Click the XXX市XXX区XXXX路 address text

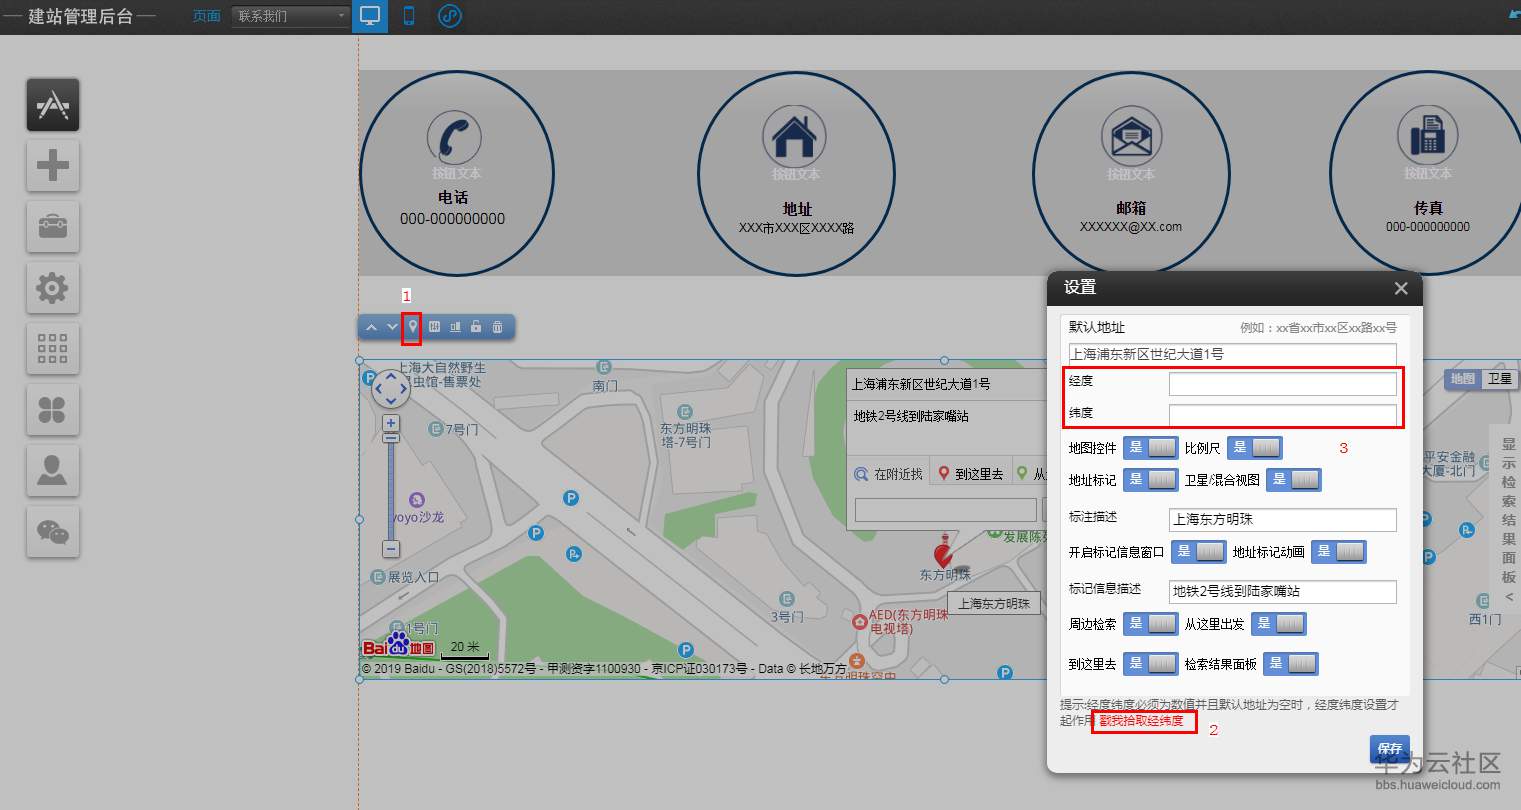tap(796, 228)
